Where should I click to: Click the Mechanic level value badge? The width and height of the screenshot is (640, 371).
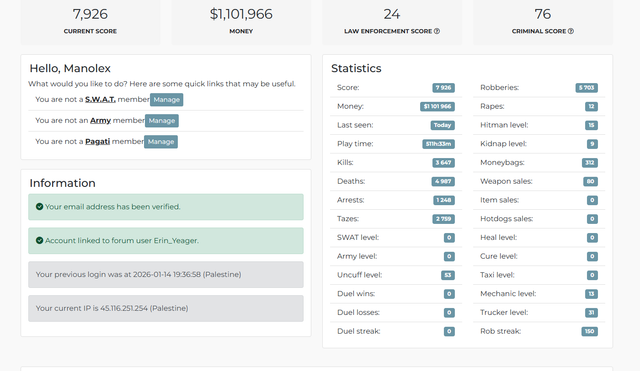591,294
